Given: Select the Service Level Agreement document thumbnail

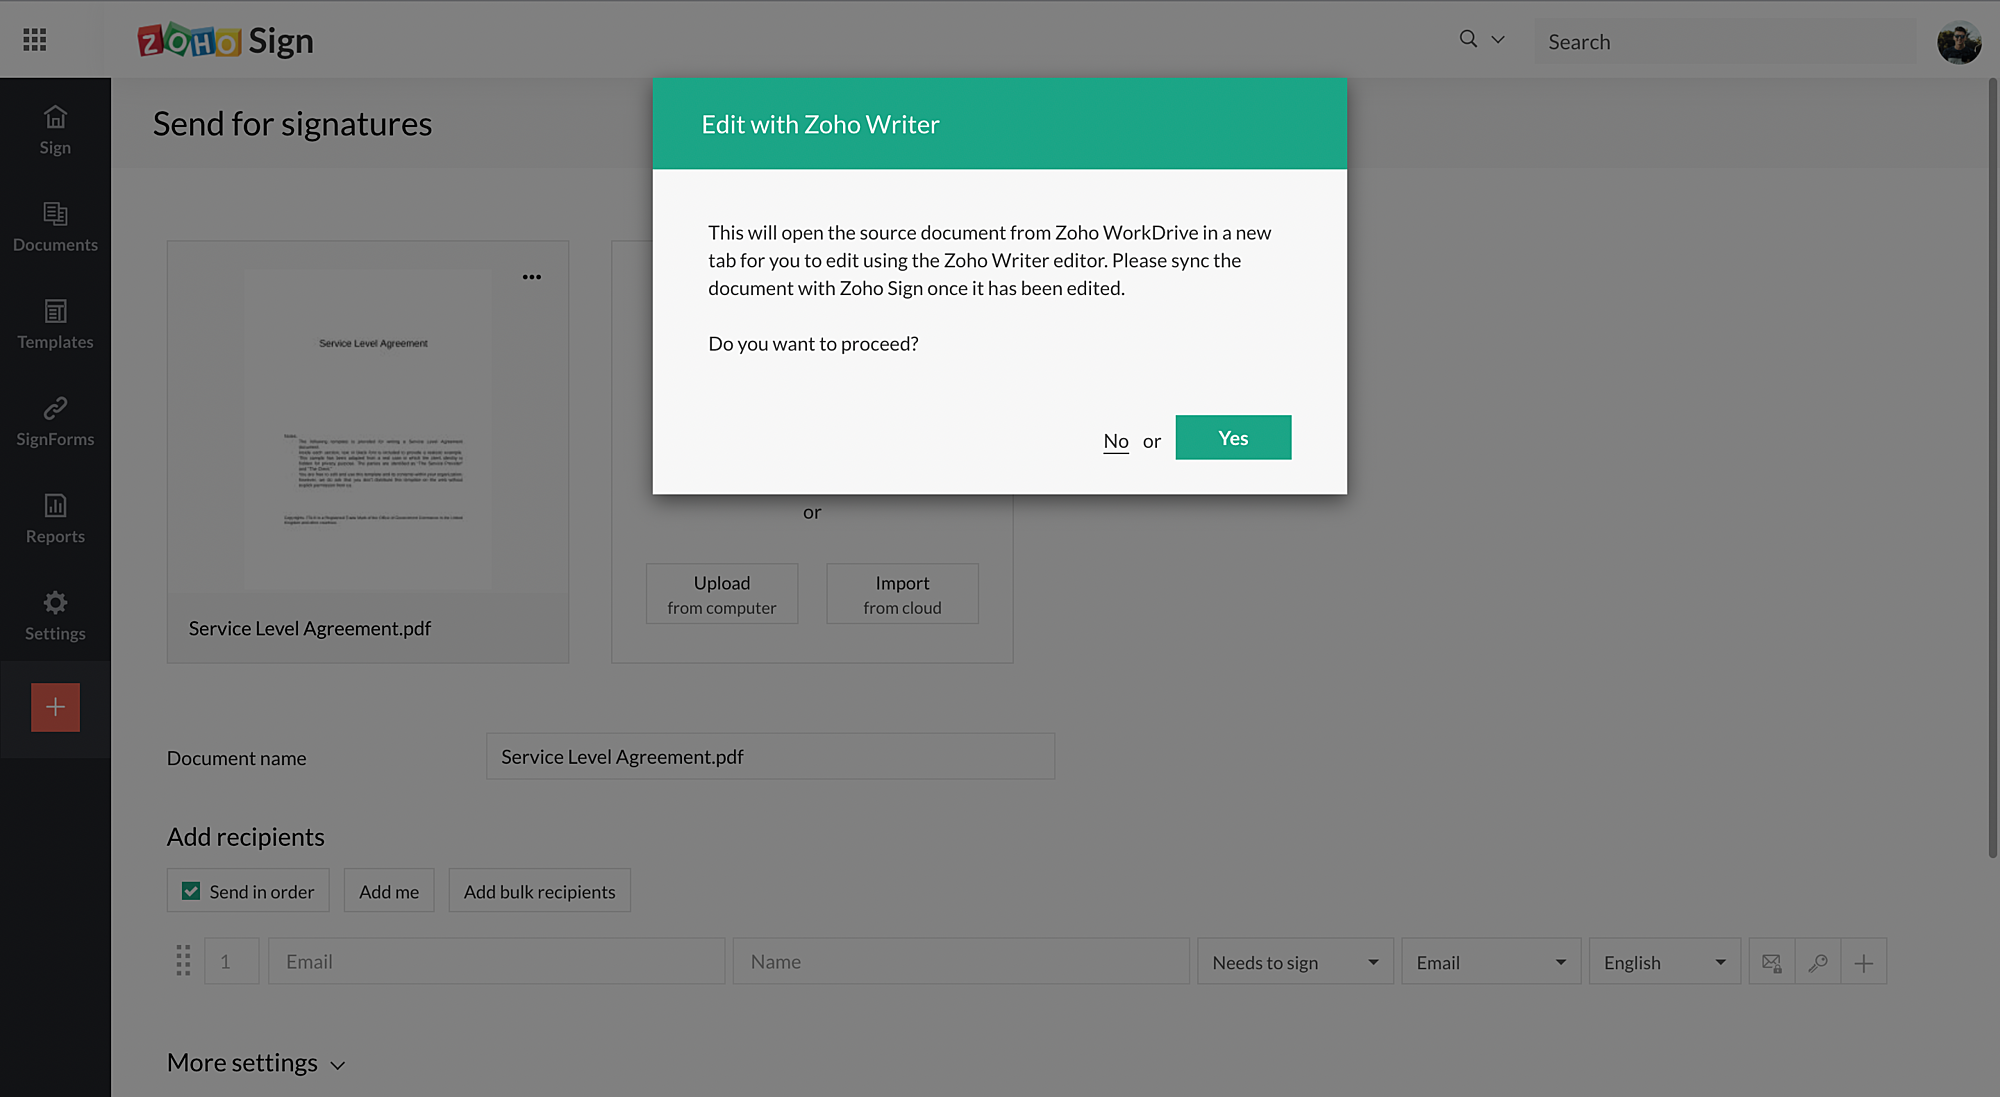Looking at the screenshot, I should 368,428.
